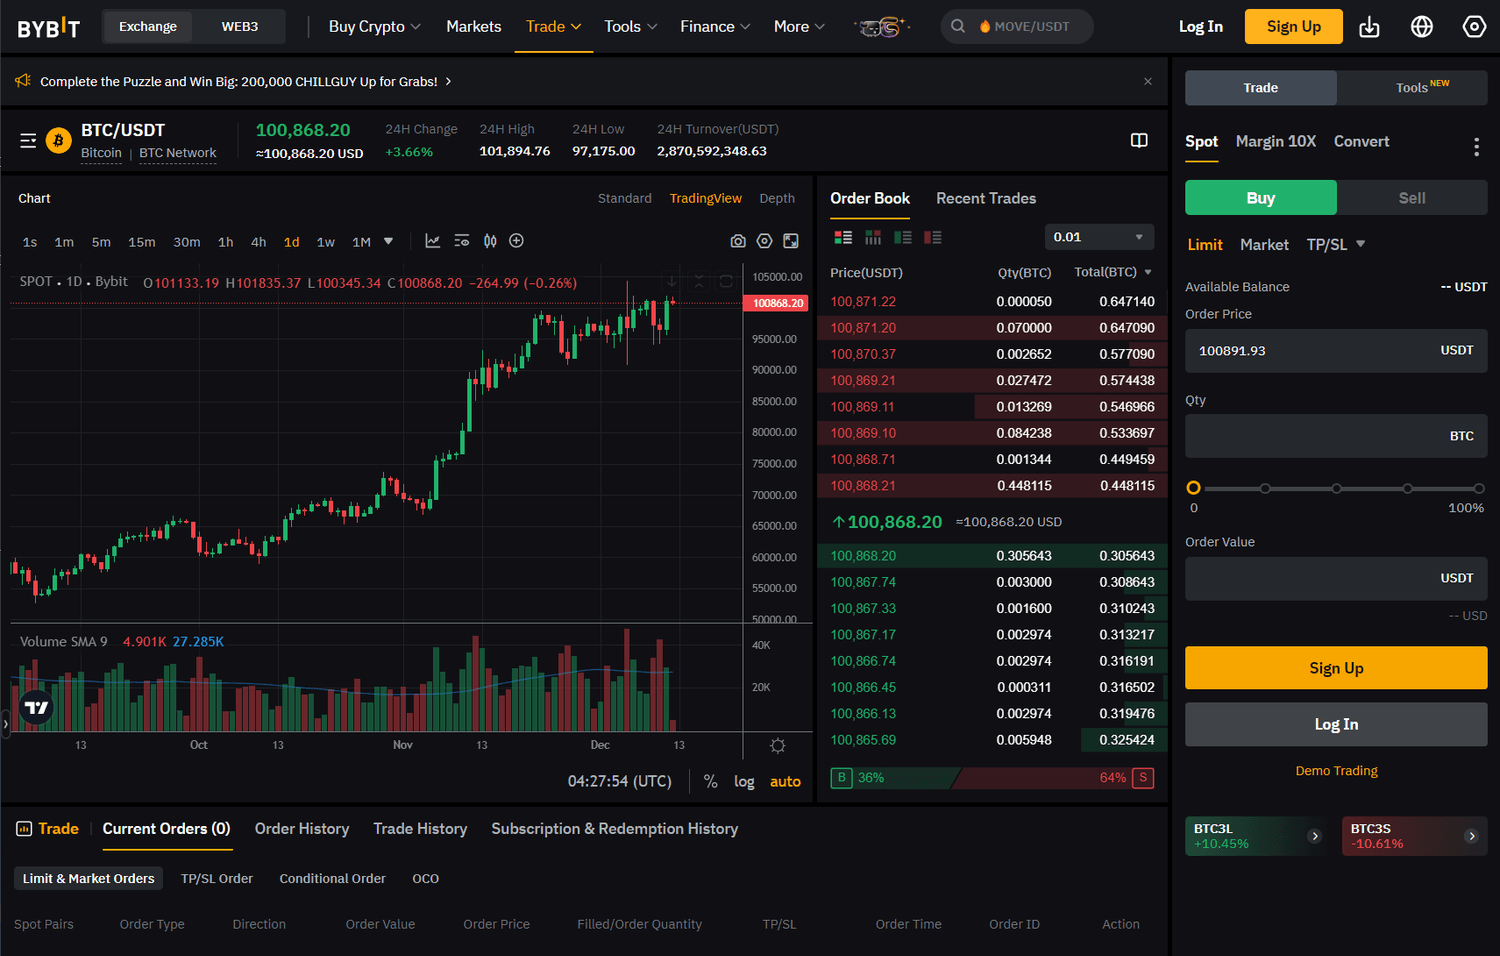Open the Tools NEW tab in right panel
The image size is (1500, 956).
point(1412,88)
